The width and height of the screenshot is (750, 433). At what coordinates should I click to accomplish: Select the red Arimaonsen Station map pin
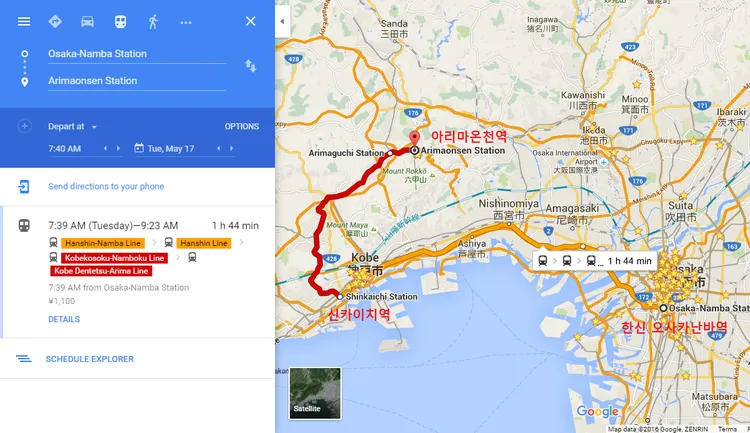coord(414,137)
